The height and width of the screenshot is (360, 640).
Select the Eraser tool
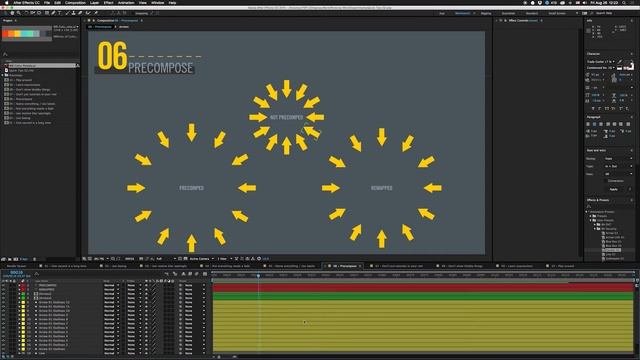point(80,13)
